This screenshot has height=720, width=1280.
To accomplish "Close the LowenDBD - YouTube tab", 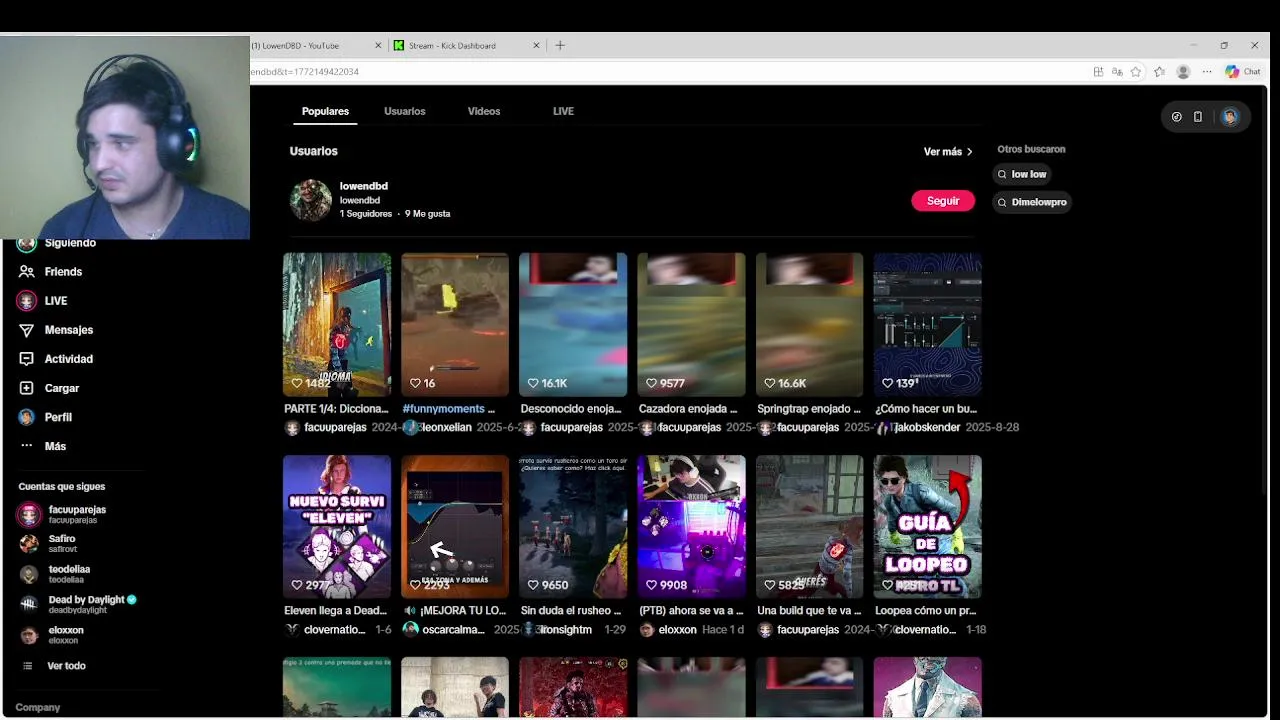I will click(x=378, y=45).
